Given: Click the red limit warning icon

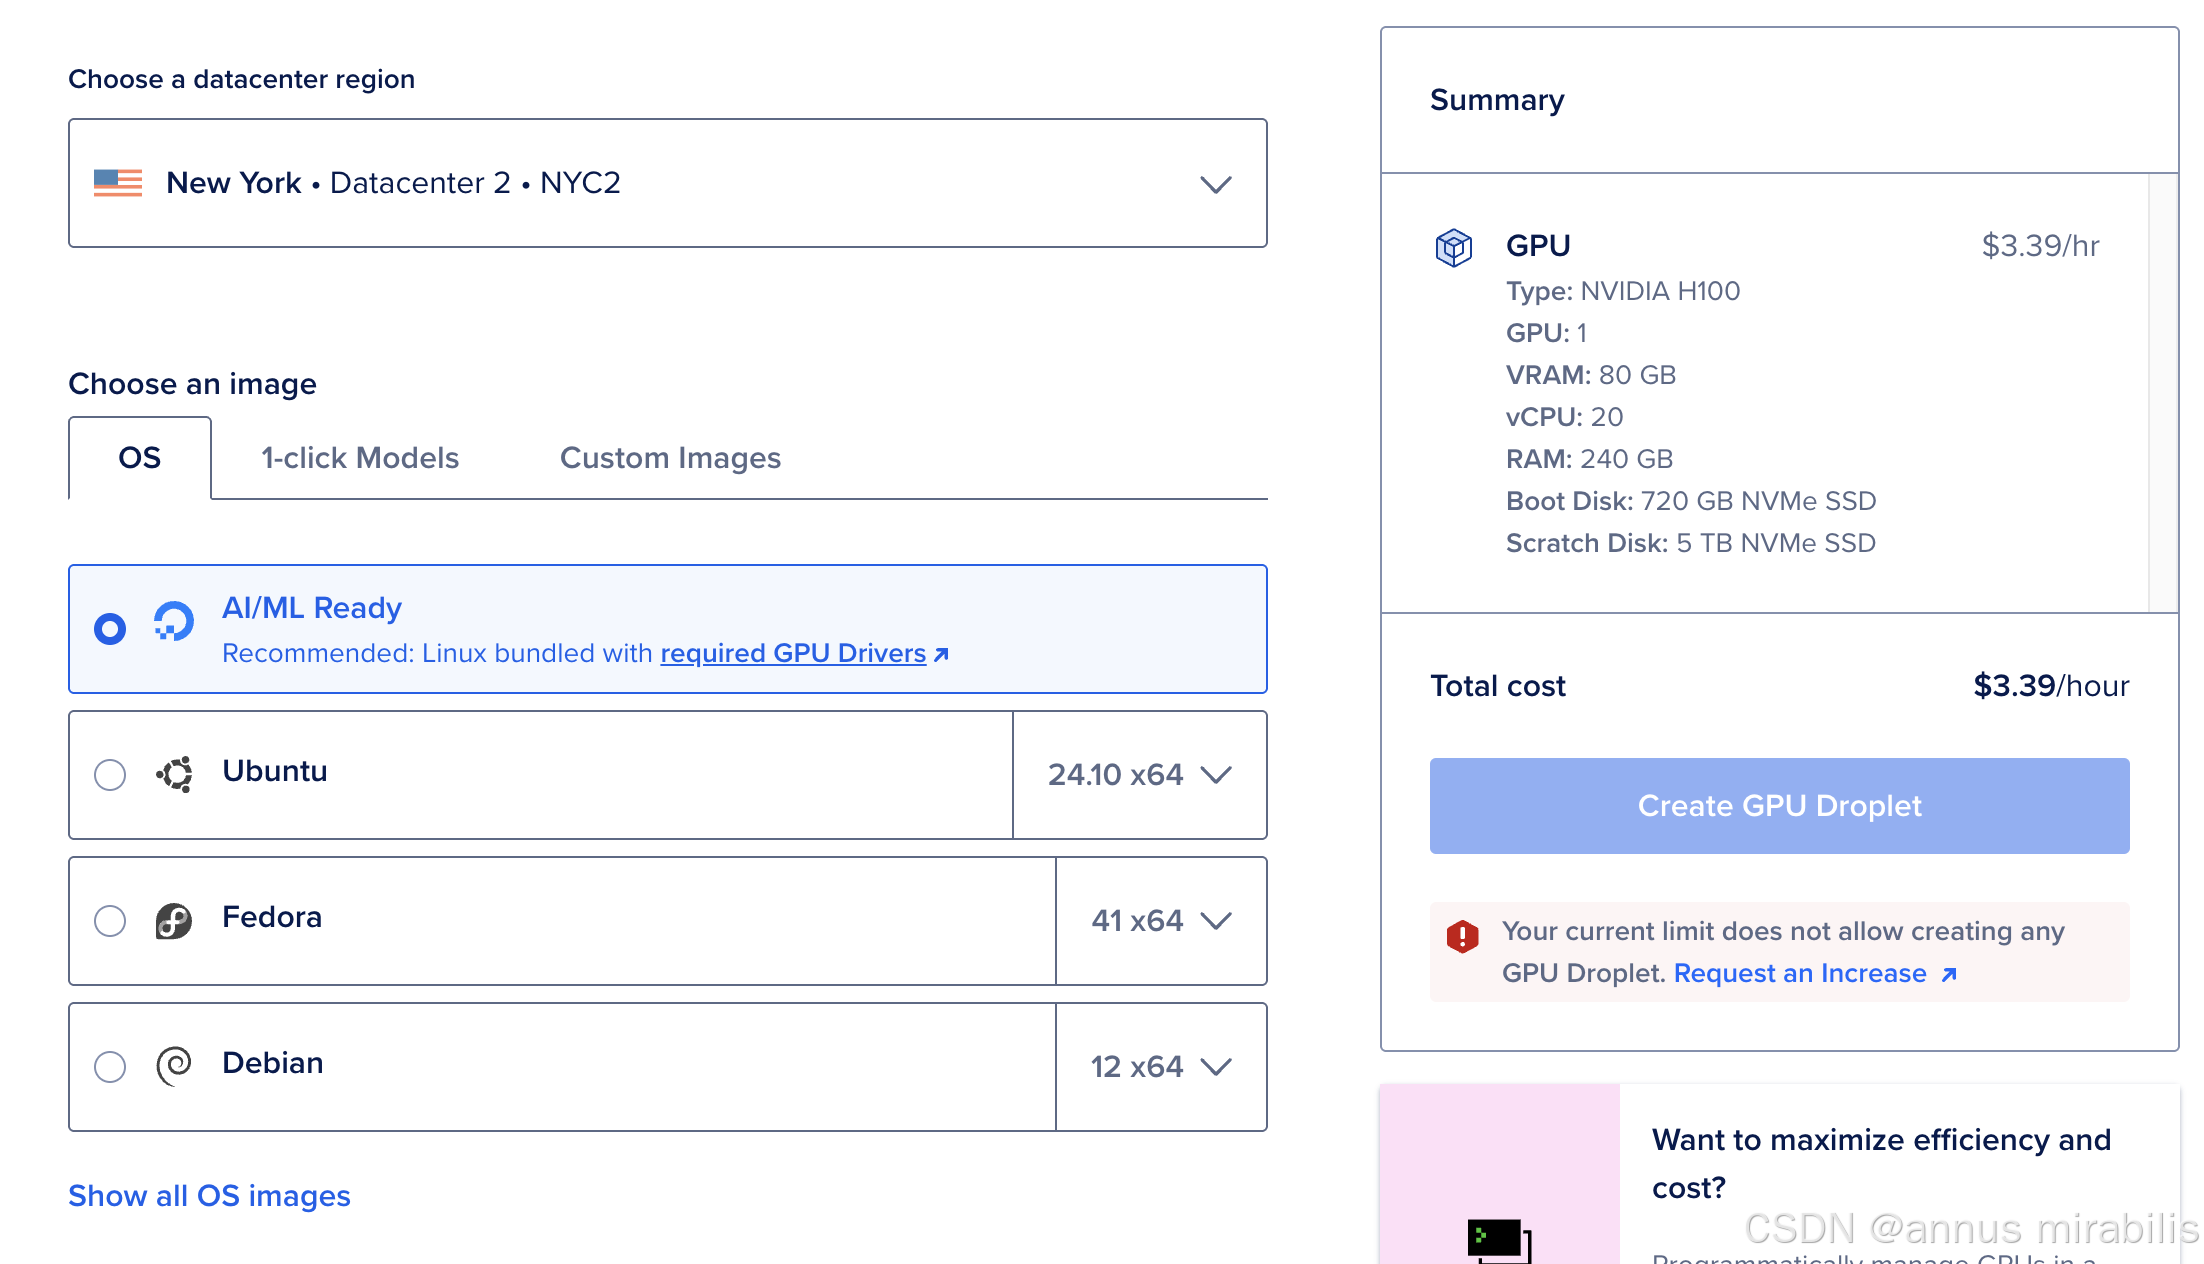Looking at the screenshot, I should tap(1462, 936).
